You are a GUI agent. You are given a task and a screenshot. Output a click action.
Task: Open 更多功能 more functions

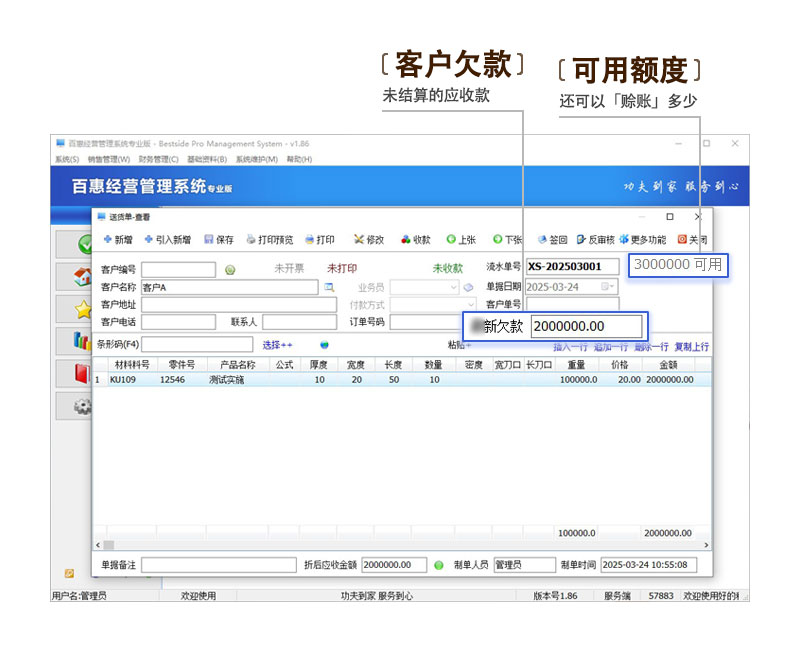643,239
